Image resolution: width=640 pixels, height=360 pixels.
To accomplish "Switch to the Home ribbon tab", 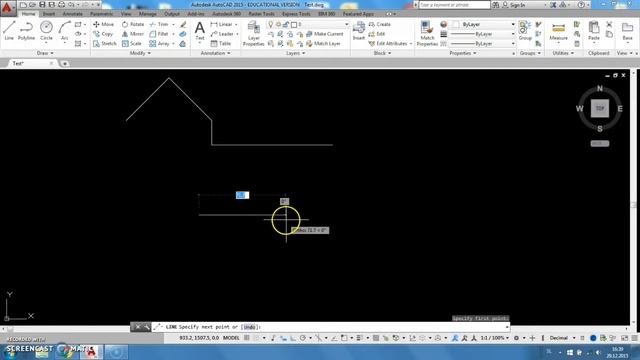I will [x=28, y=14].
